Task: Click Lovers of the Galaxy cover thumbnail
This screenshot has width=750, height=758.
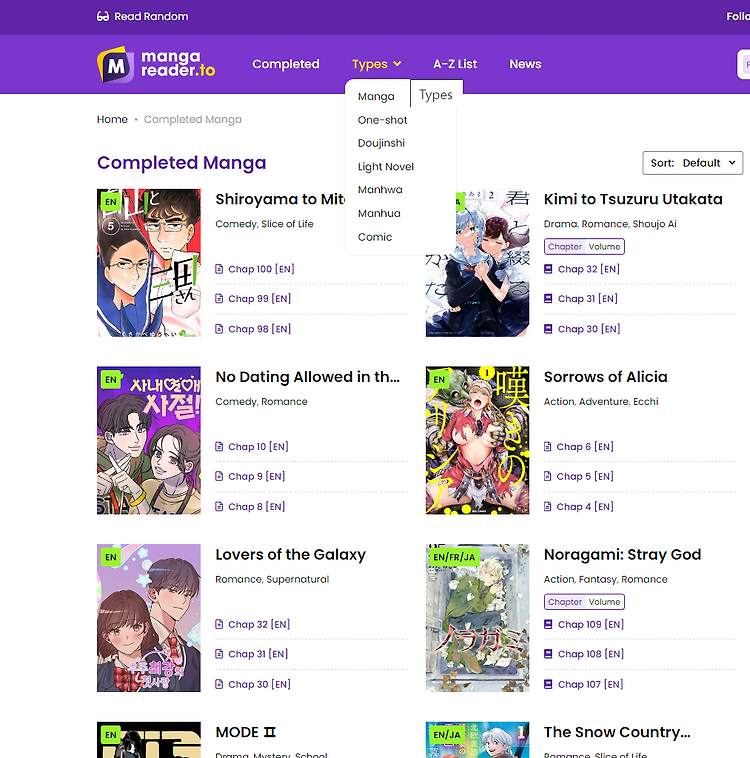Action: [149, 618]
